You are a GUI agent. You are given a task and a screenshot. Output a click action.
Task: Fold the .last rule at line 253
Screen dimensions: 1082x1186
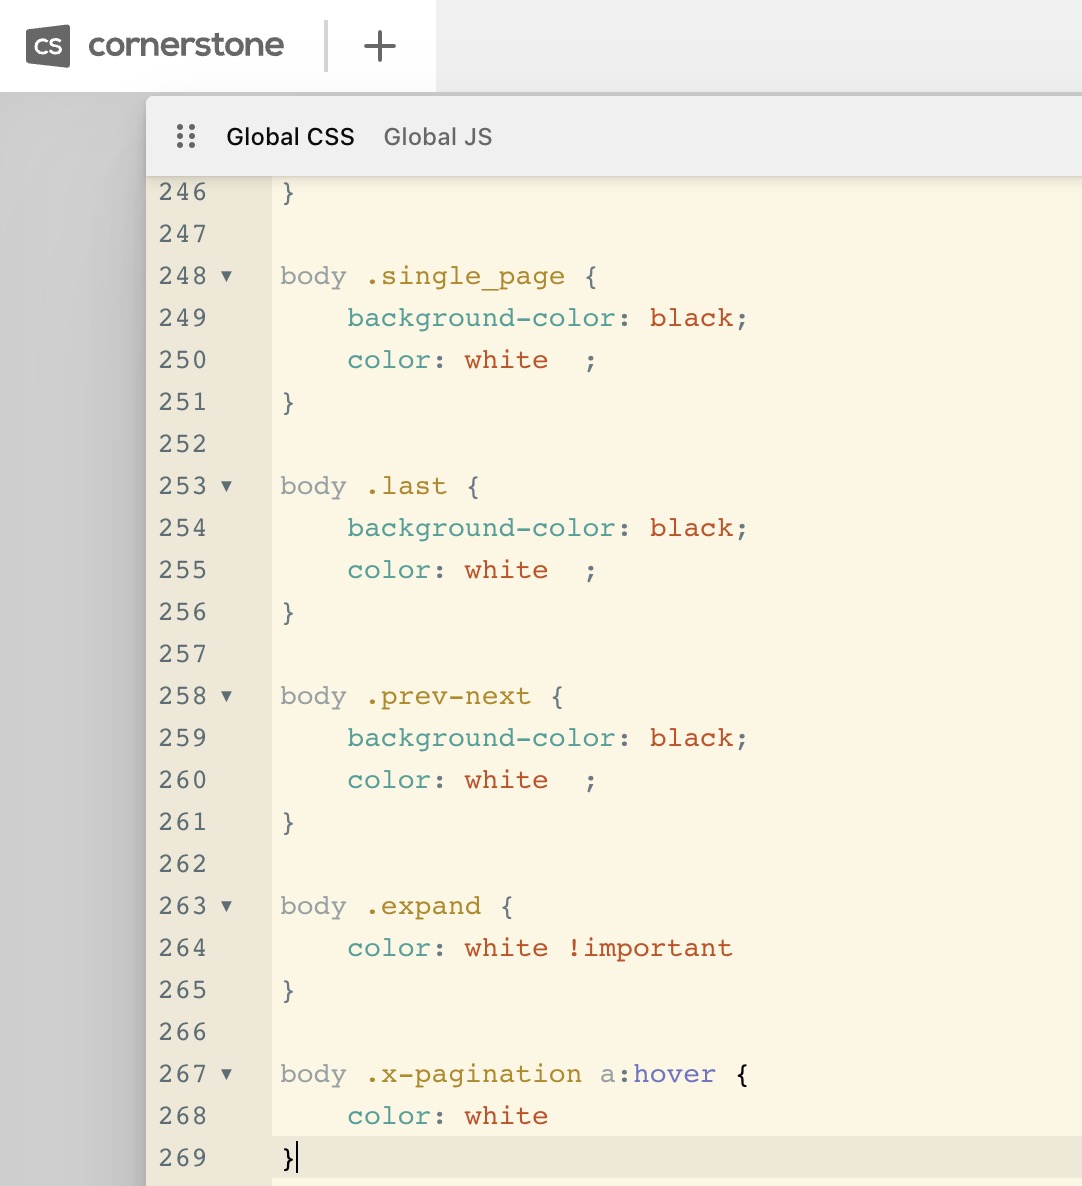click(x=227, y=486)
